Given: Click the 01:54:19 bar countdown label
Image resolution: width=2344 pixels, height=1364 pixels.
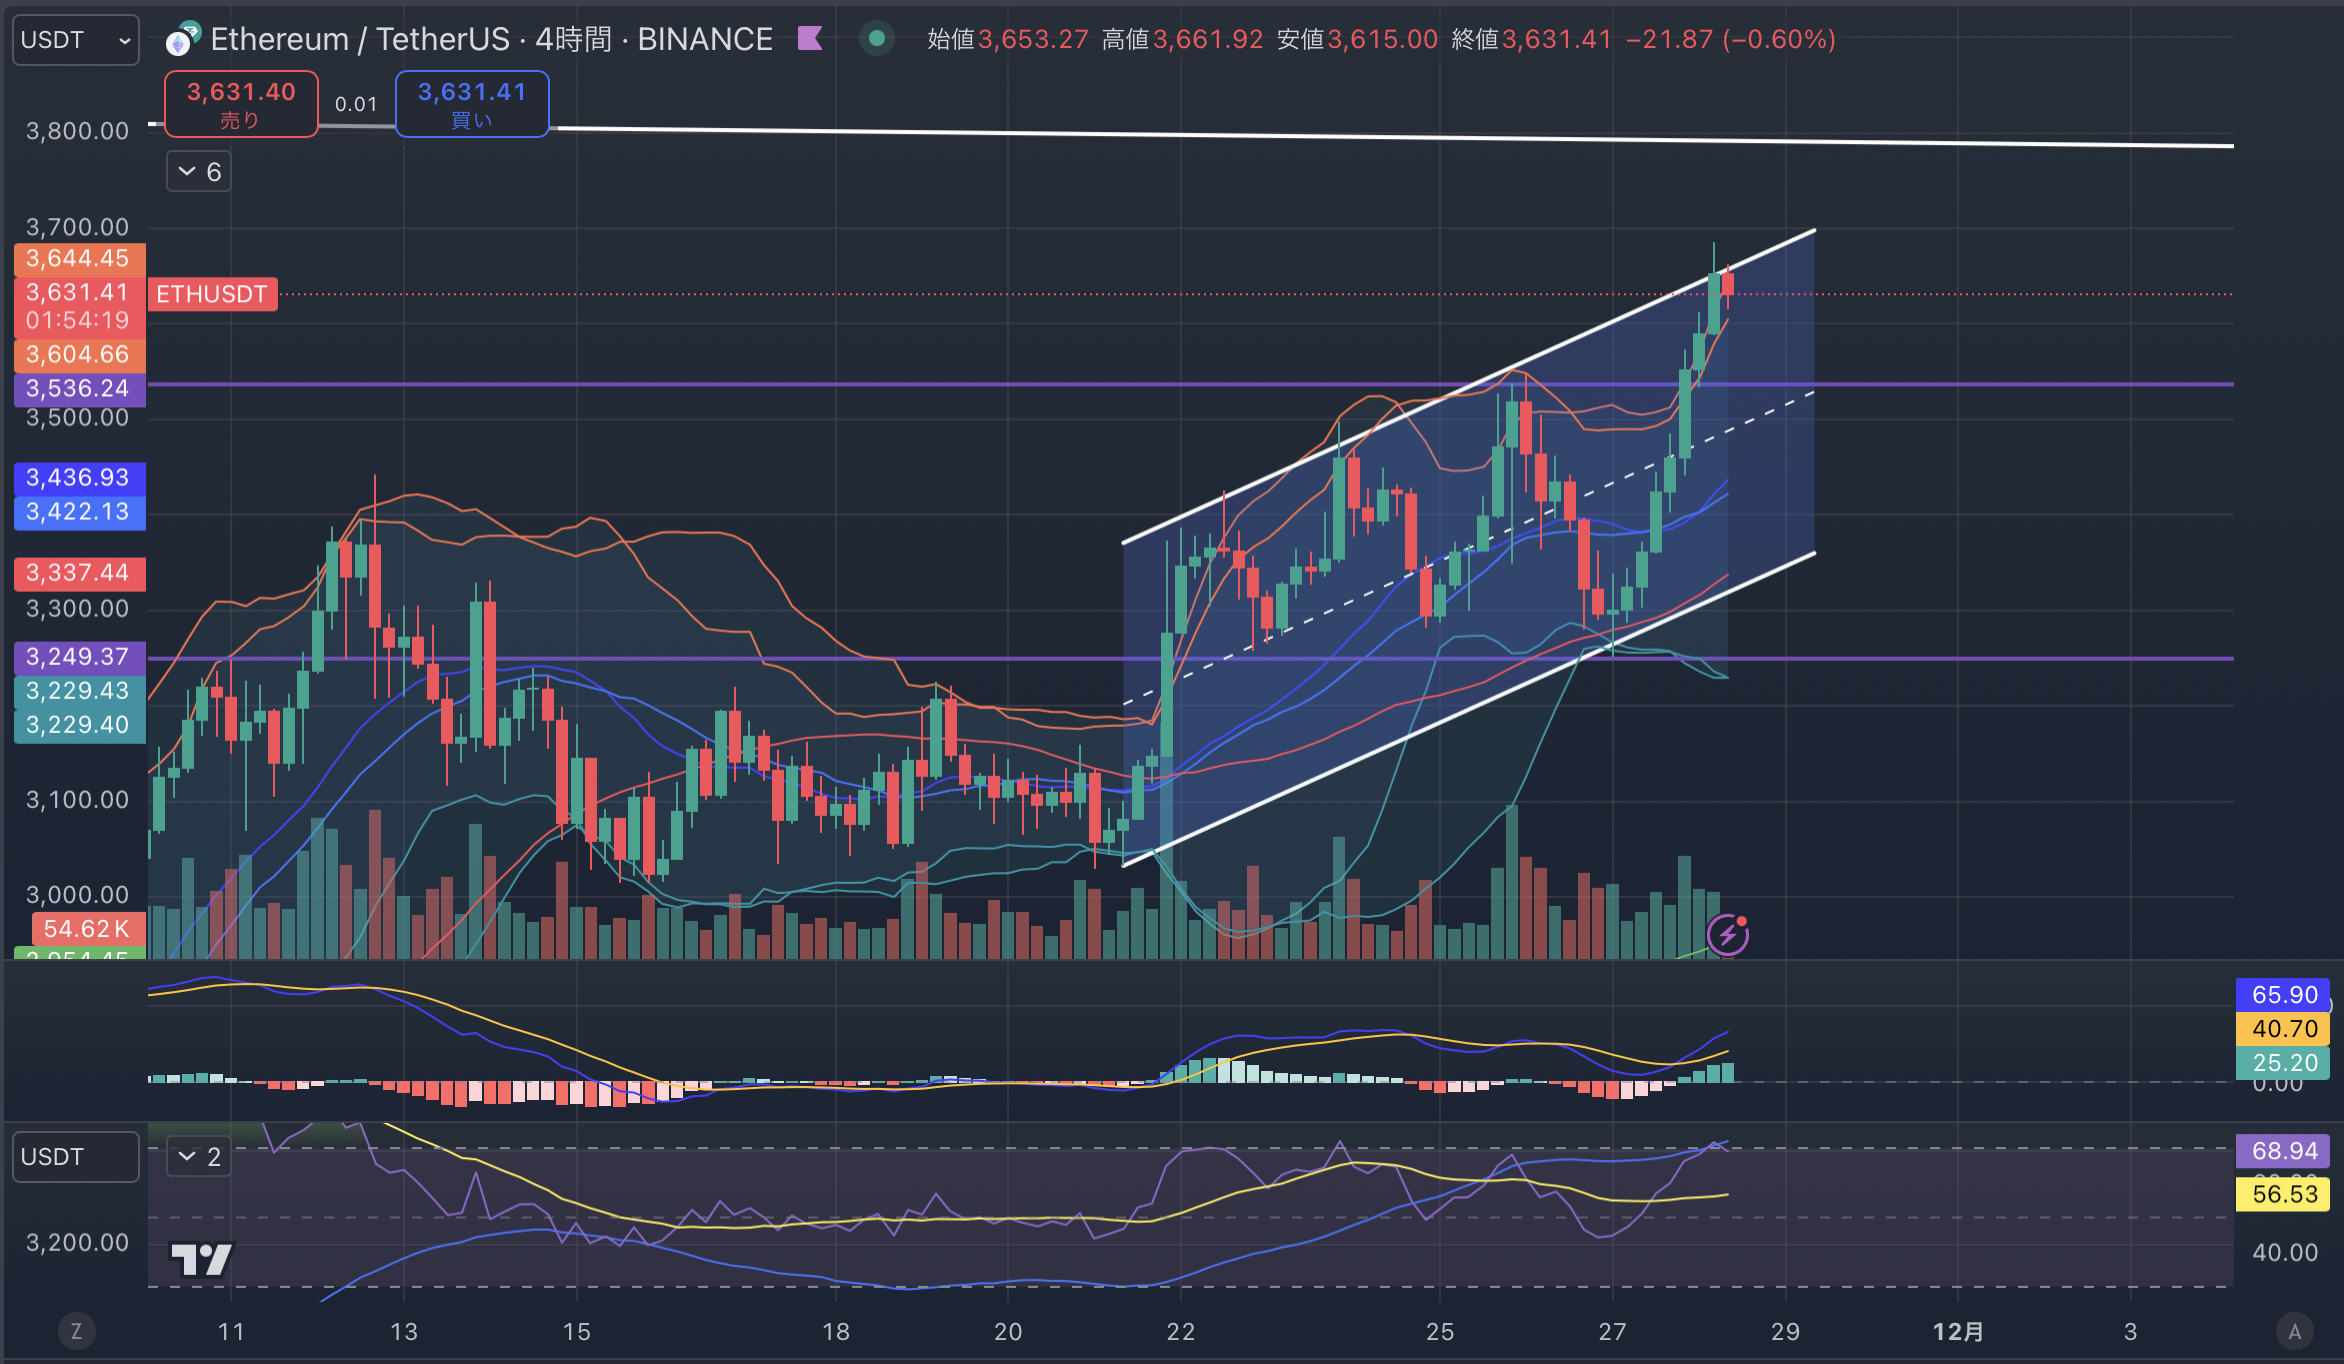Looking at the screenshot, I should tap(79, 321).
